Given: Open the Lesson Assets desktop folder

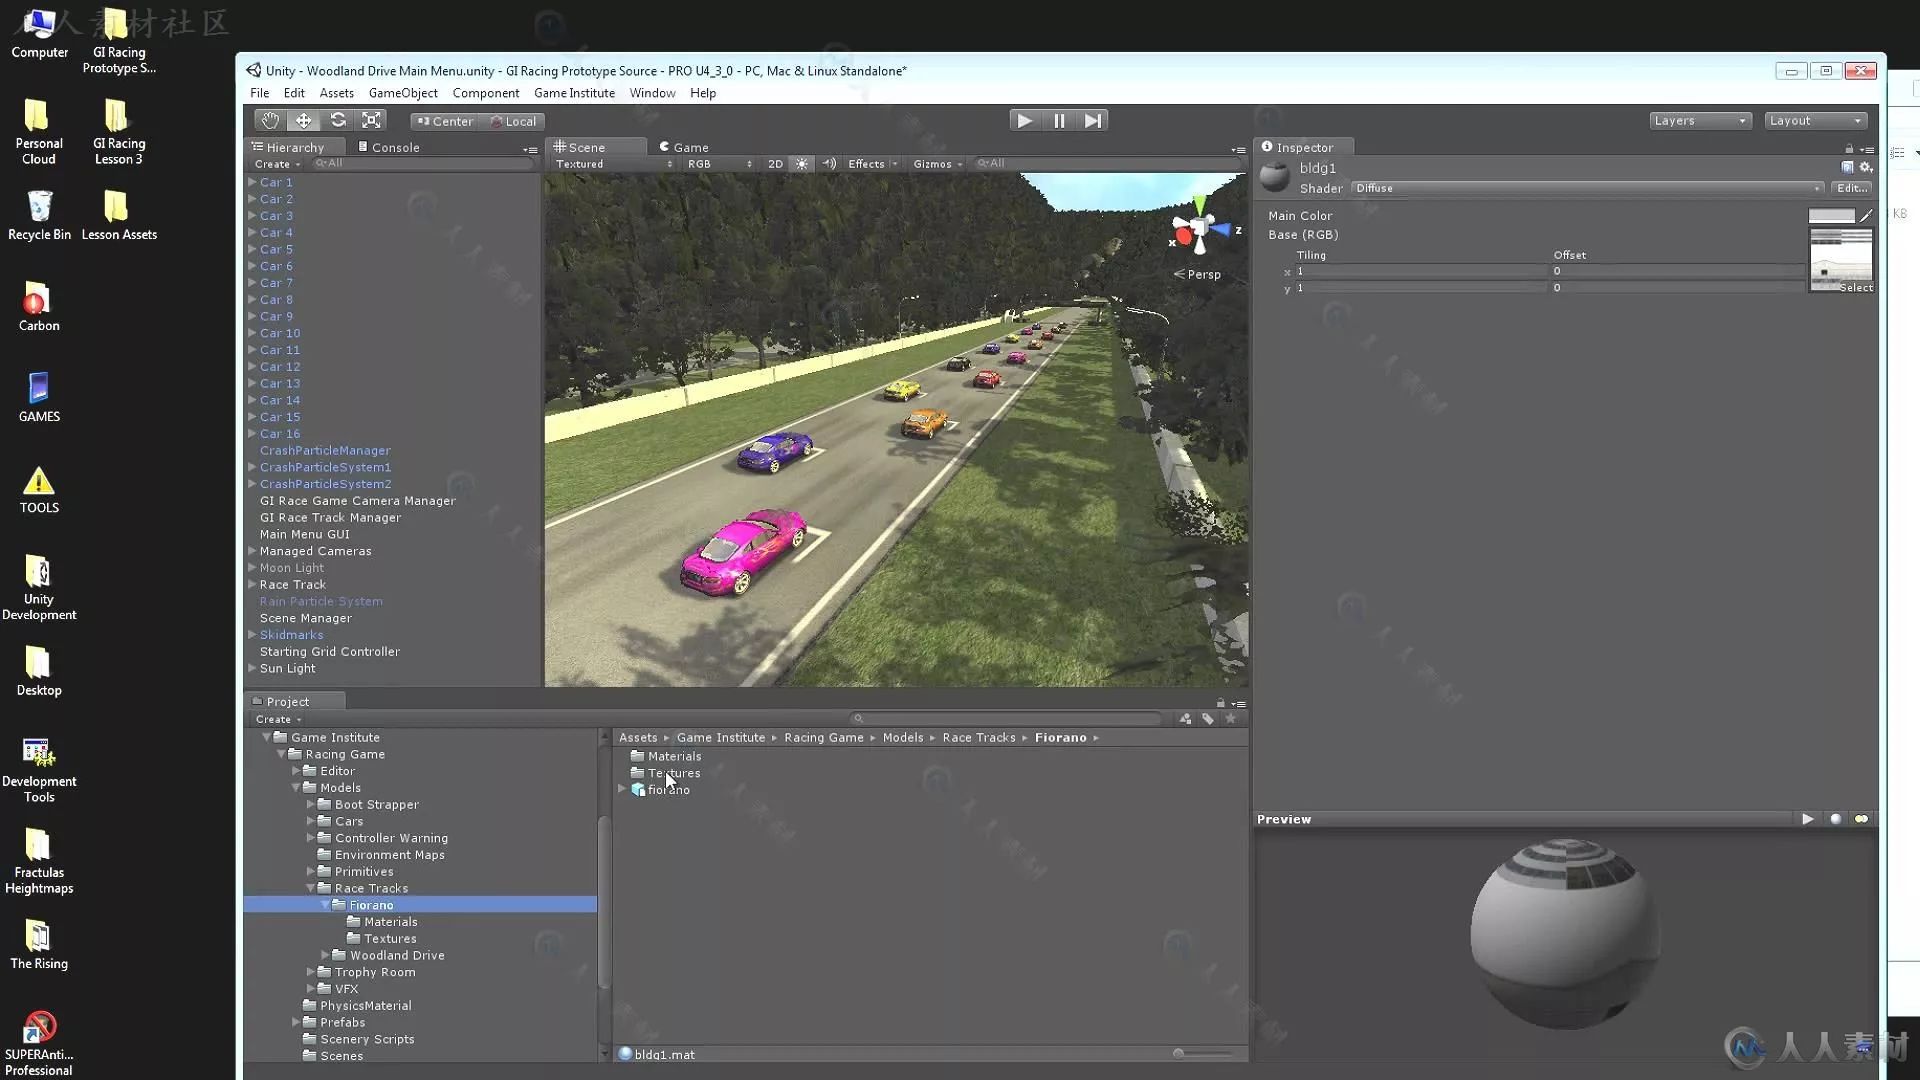Looking at the screenshot, I should click(119, 215).
